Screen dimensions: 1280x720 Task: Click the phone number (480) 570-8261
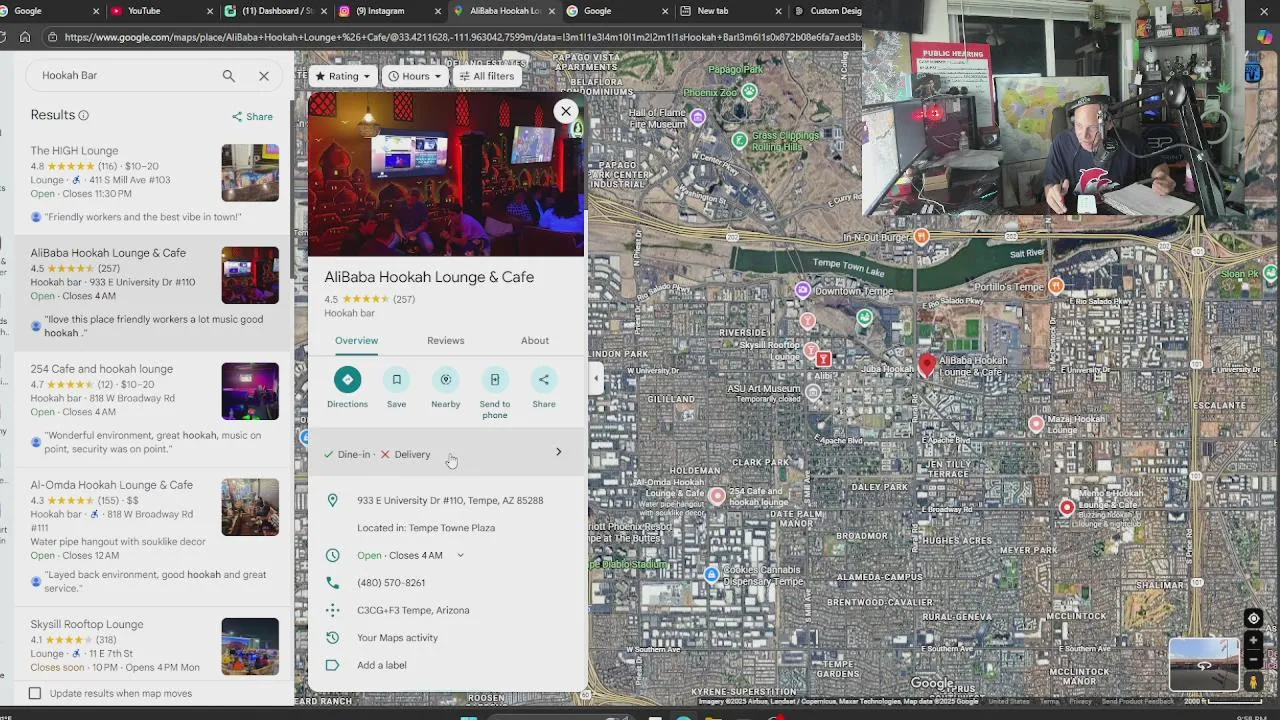[391, 583]
